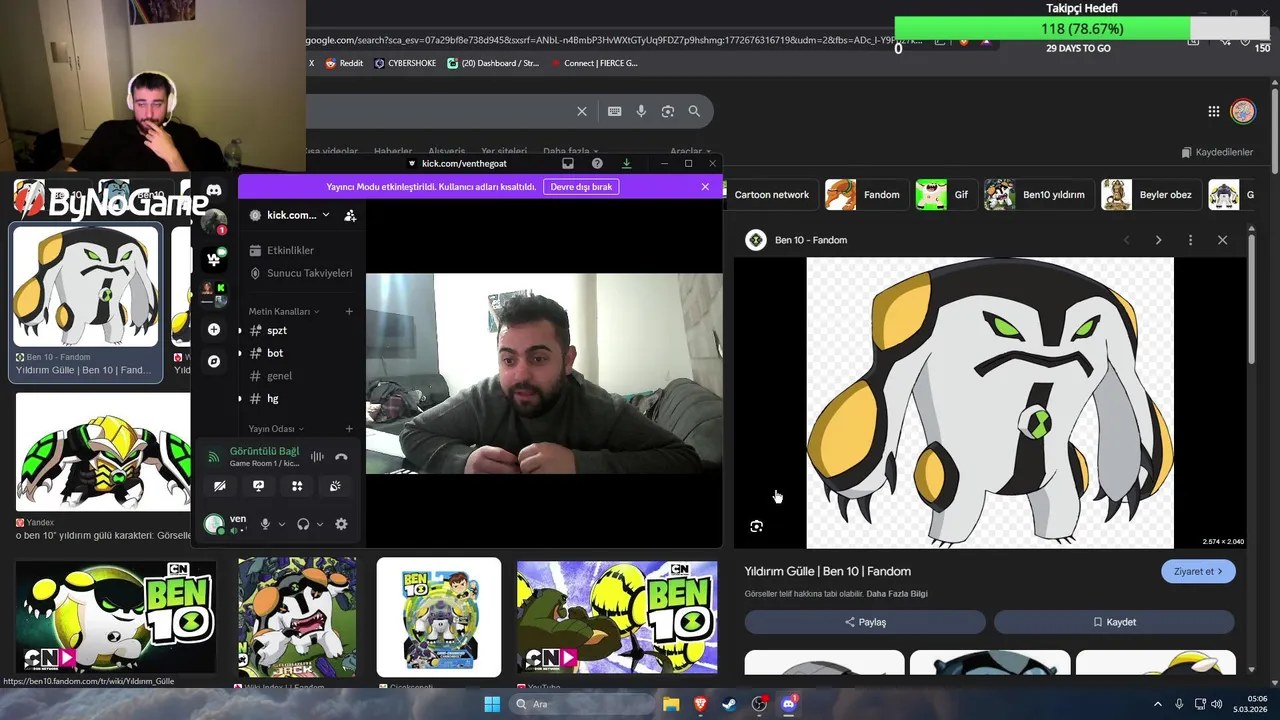Expand the kick.com server name dropdown
This screenshot has height=720, width=1280.
[325, 215]
